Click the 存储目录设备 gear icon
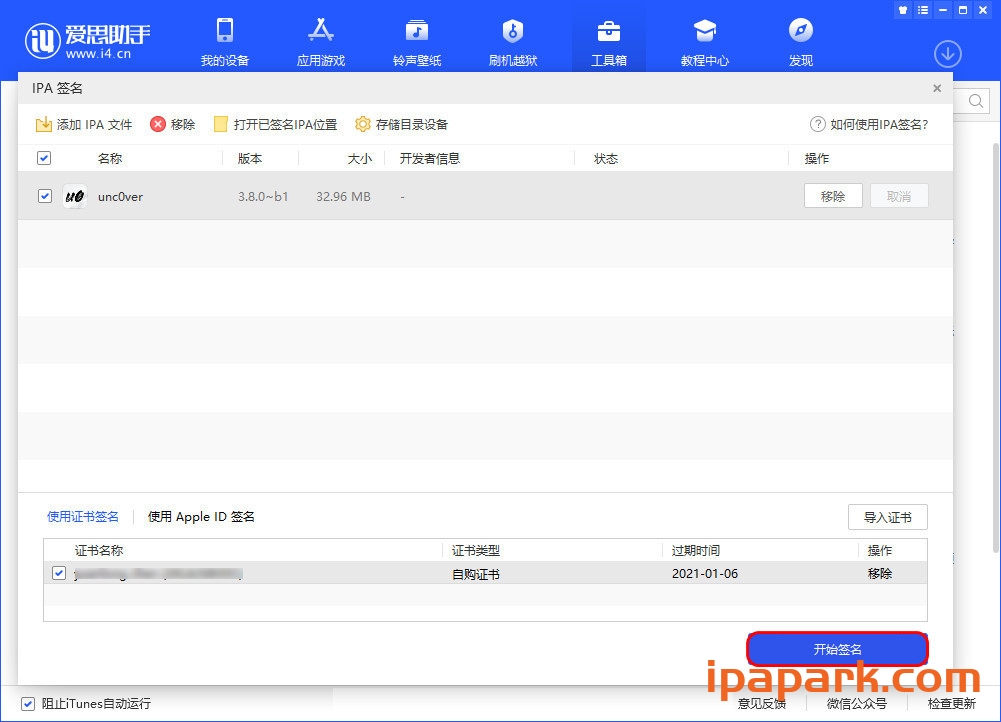This screenshot has width=1001, height=722. 363,124
